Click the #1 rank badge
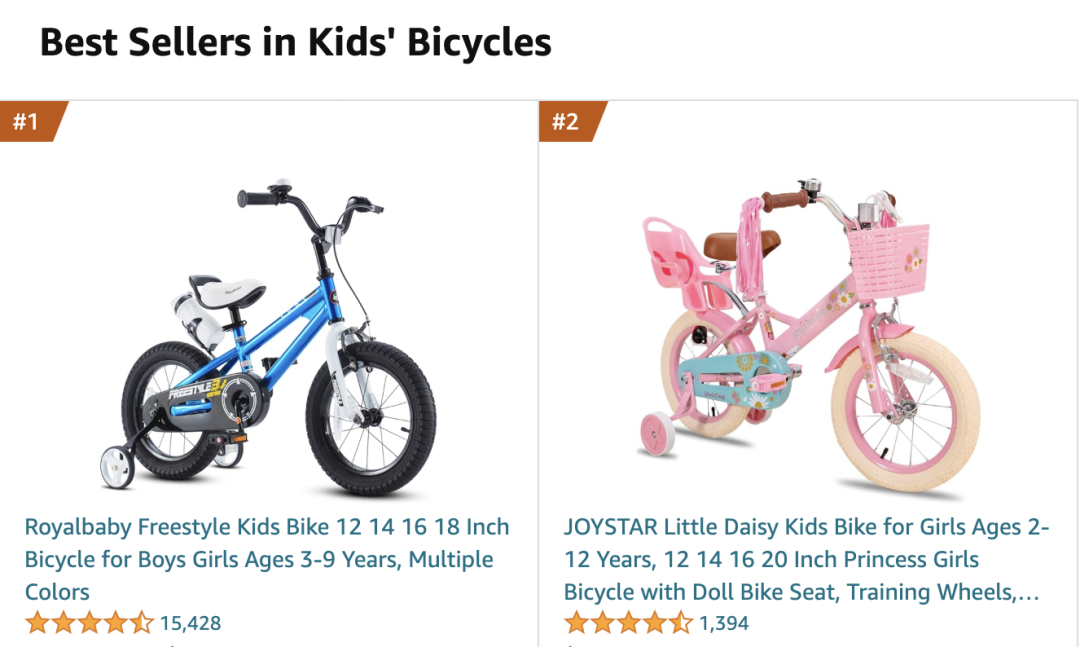The width and height of the screenshot is (1080, 647). coord(31,121)
